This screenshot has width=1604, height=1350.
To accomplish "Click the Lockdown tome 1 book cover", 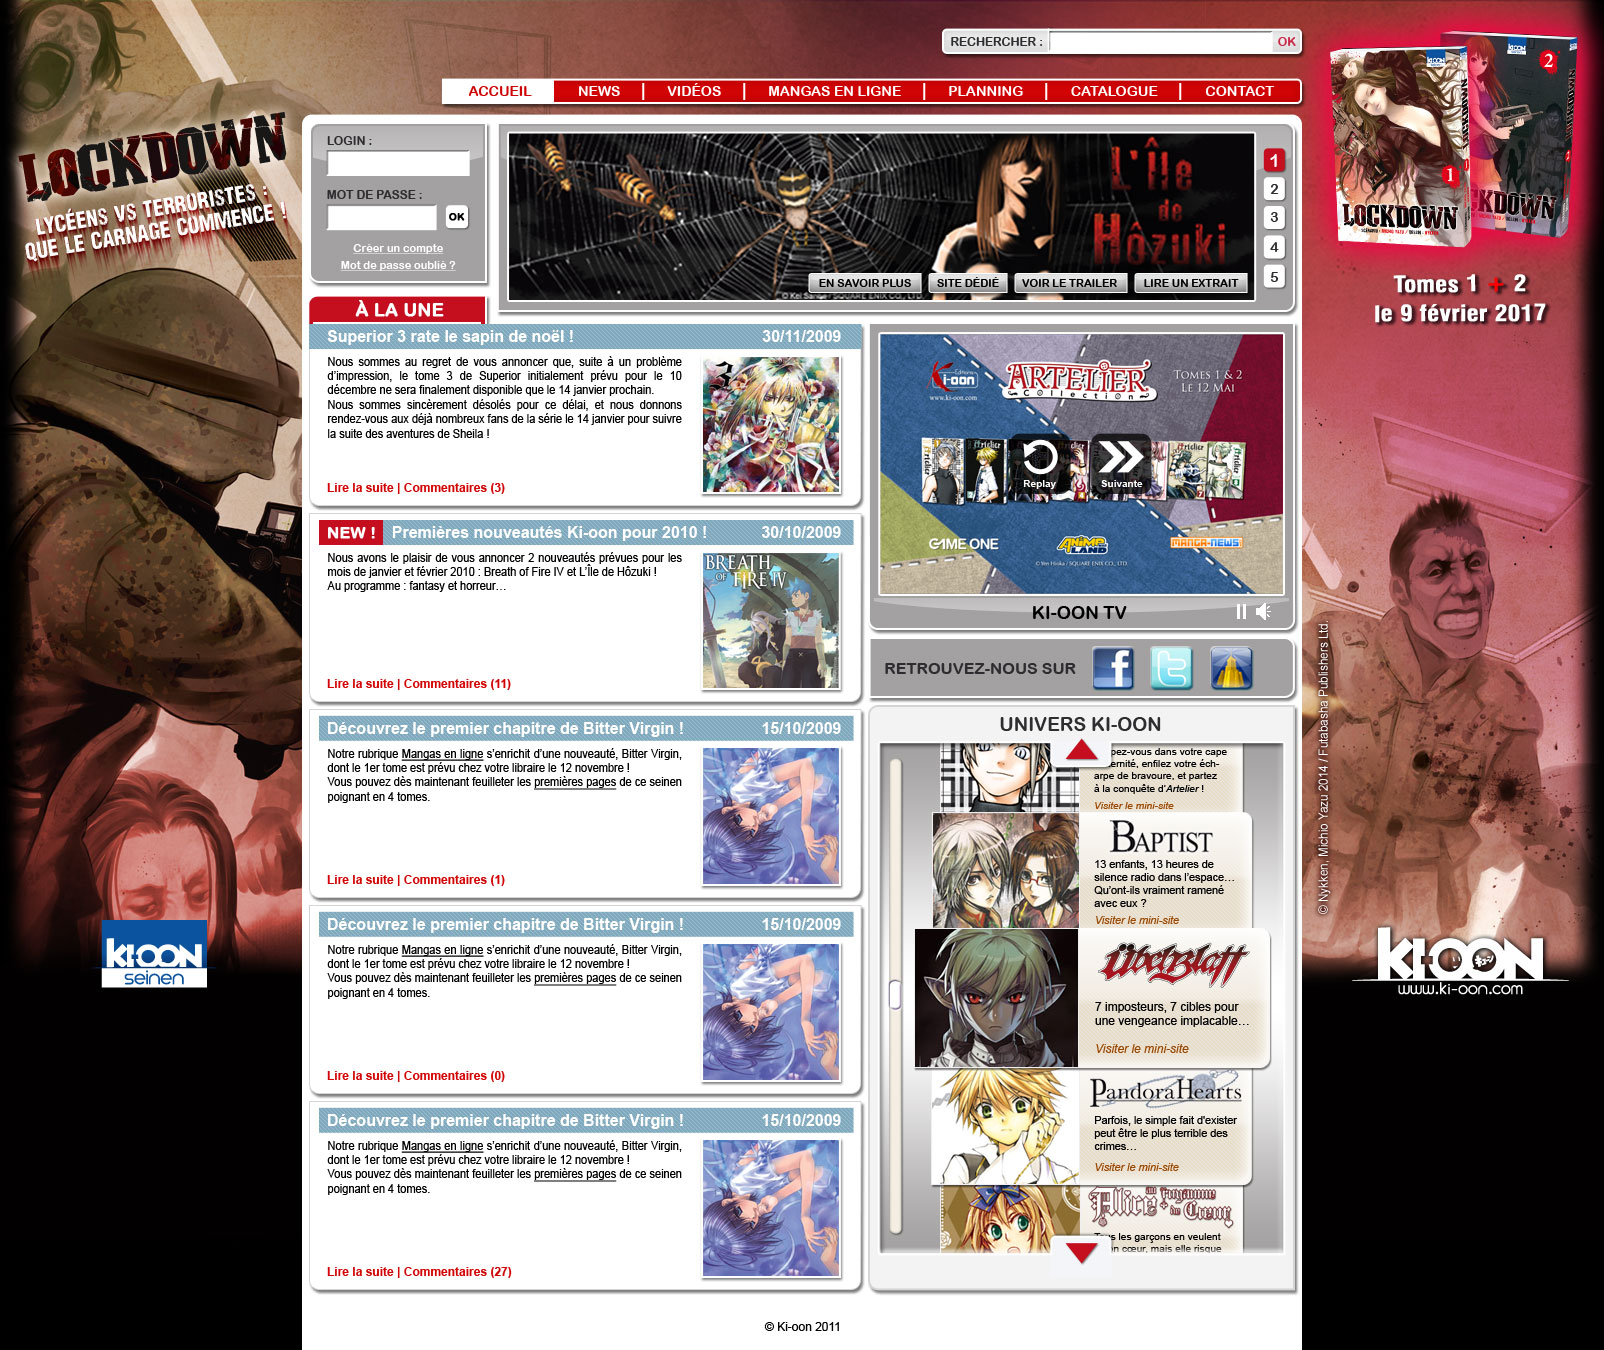I will point(1400,148).
